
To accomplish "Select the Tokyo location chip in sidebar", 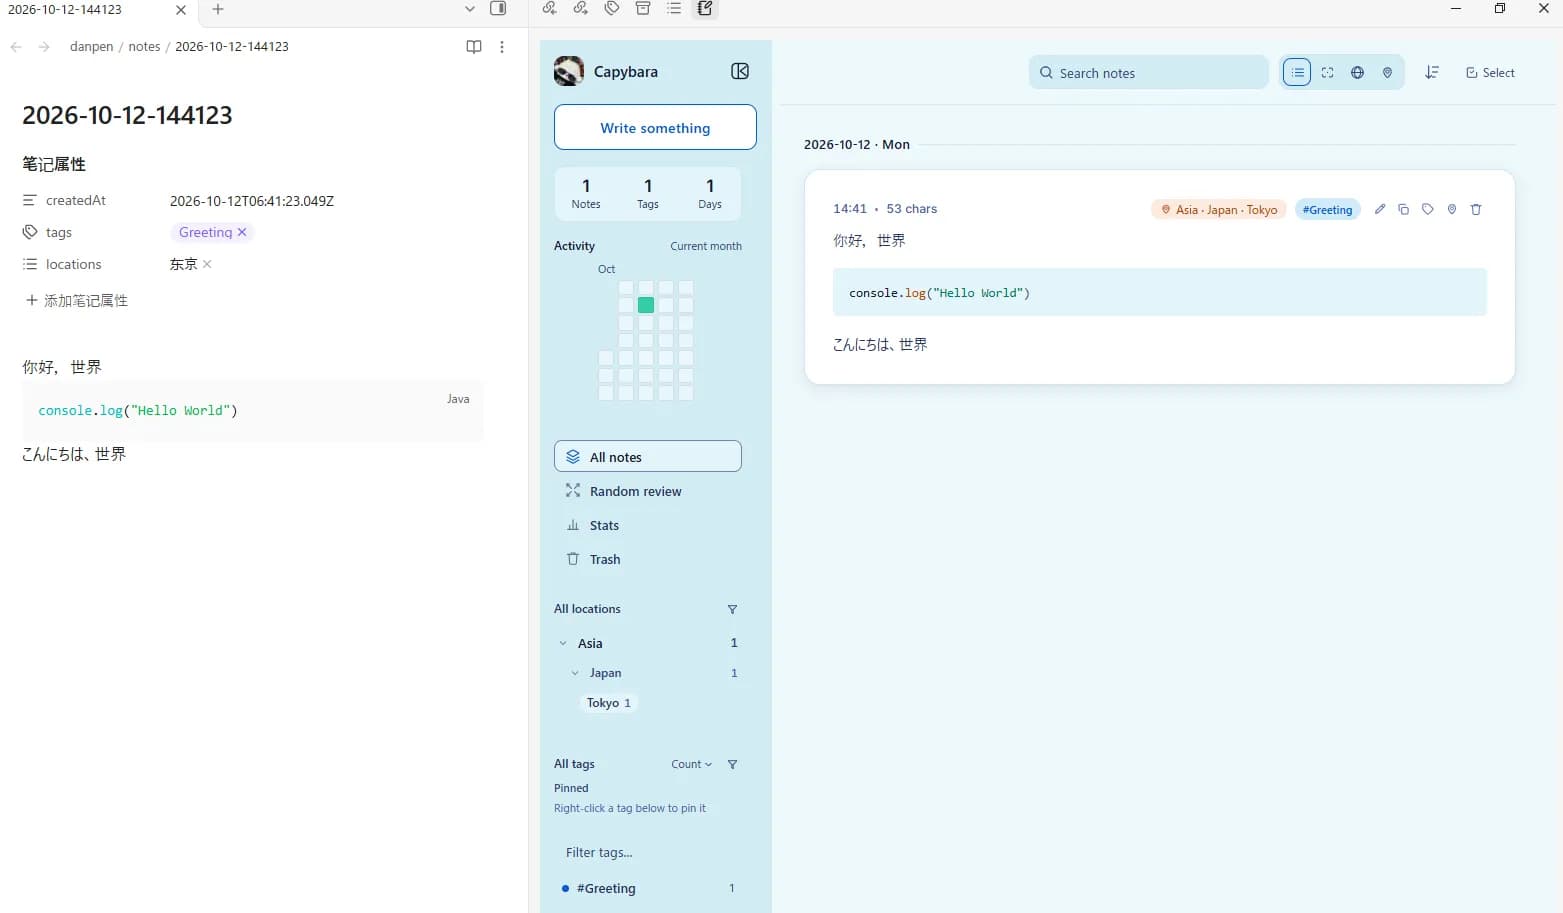I will pos(608,703).
